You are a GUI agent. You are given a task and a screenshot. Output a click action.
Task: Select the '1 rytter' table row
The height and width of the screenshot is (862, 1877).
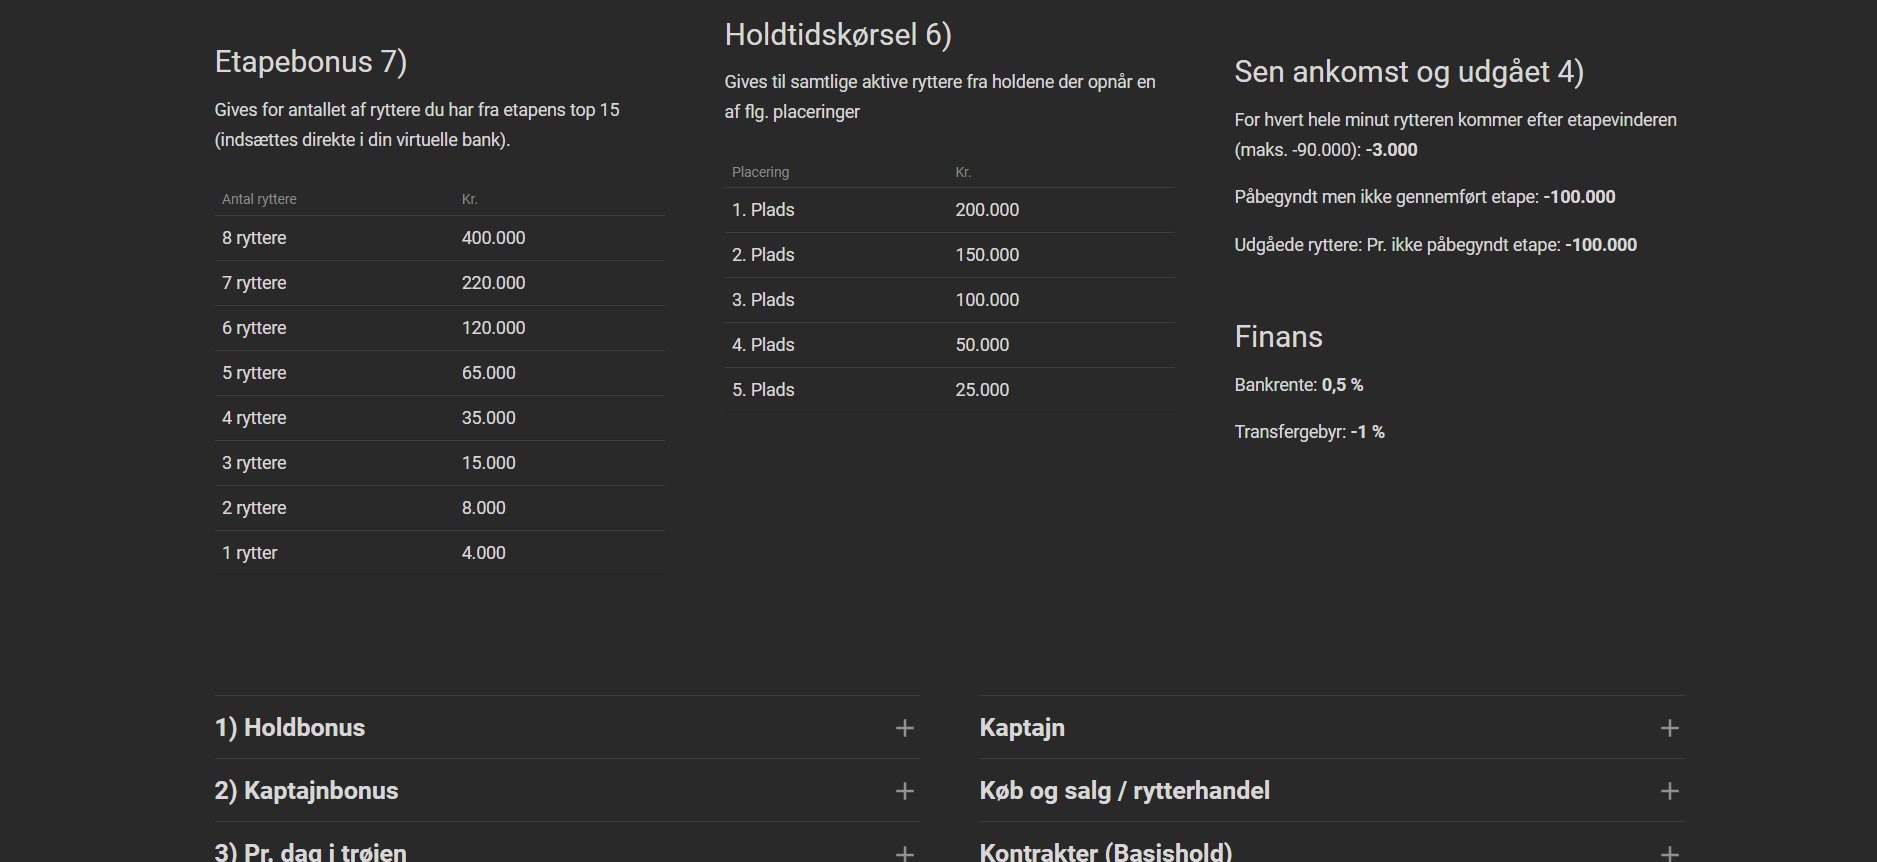pos(439,553)
